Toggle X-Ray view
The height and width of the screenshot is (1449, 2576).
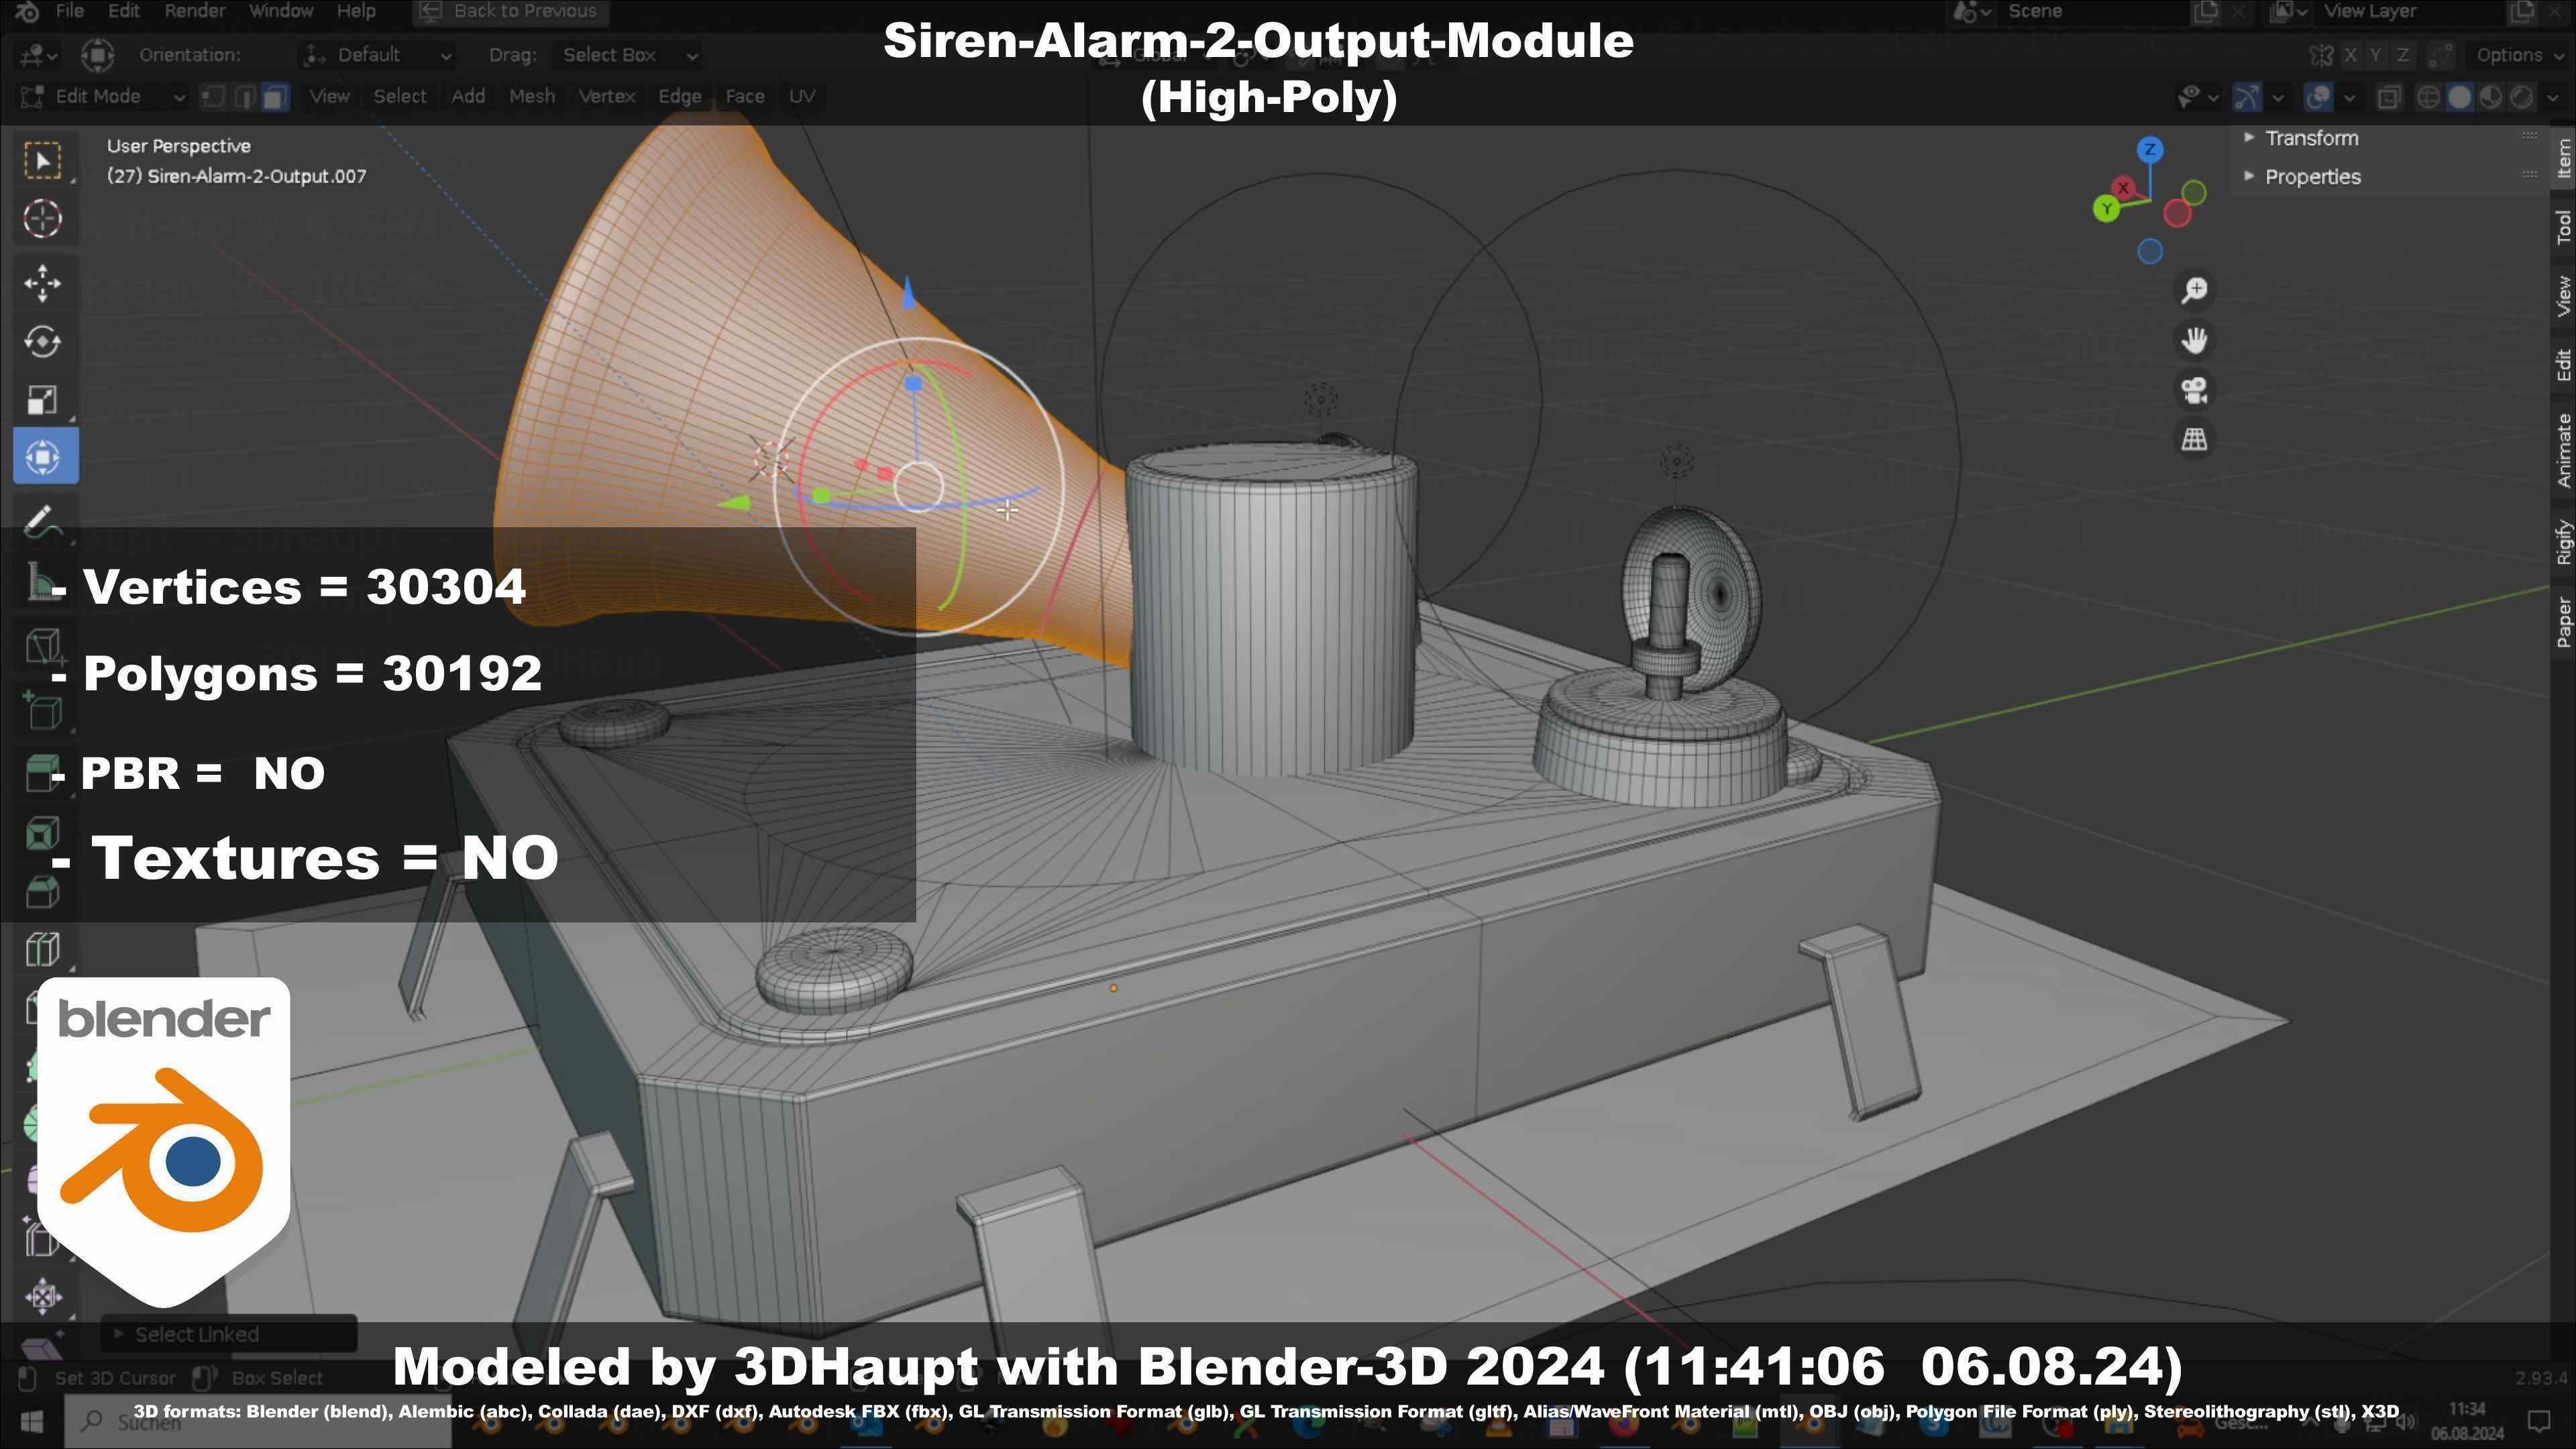pos(2389,97)
